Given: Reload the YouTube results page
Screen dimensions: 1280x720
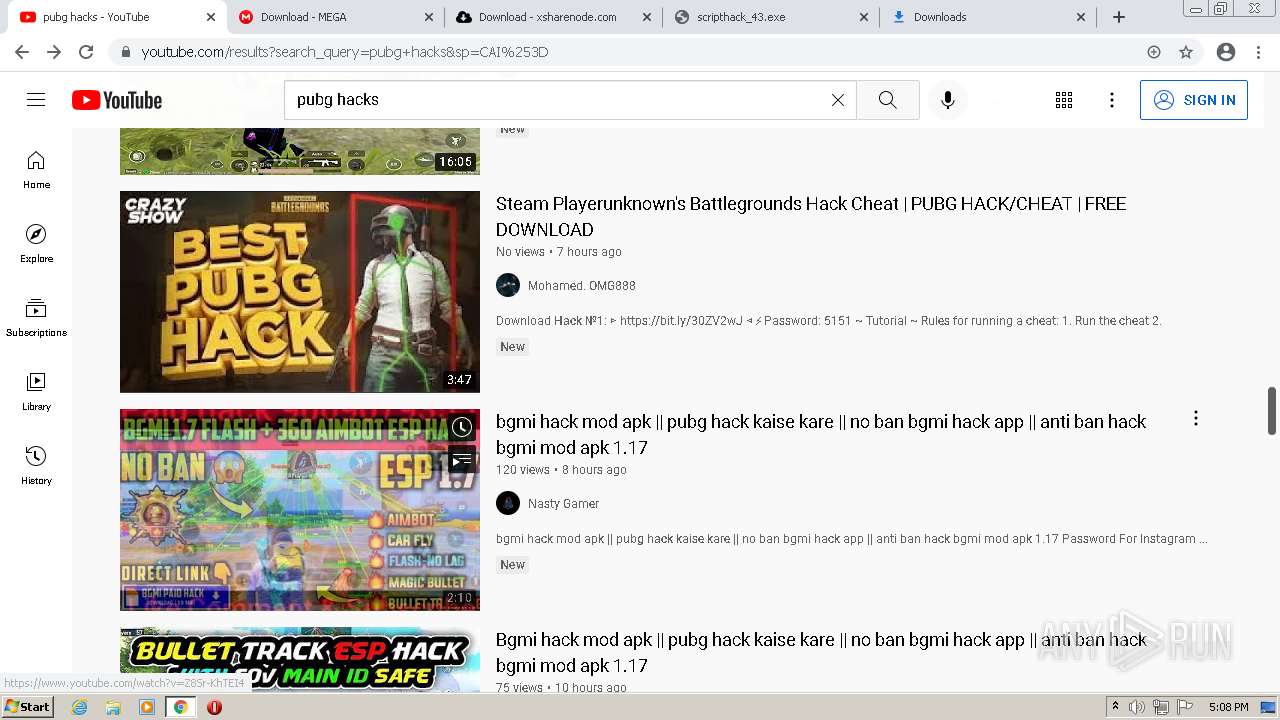Looking at the screenshot, I should (86, 52).
